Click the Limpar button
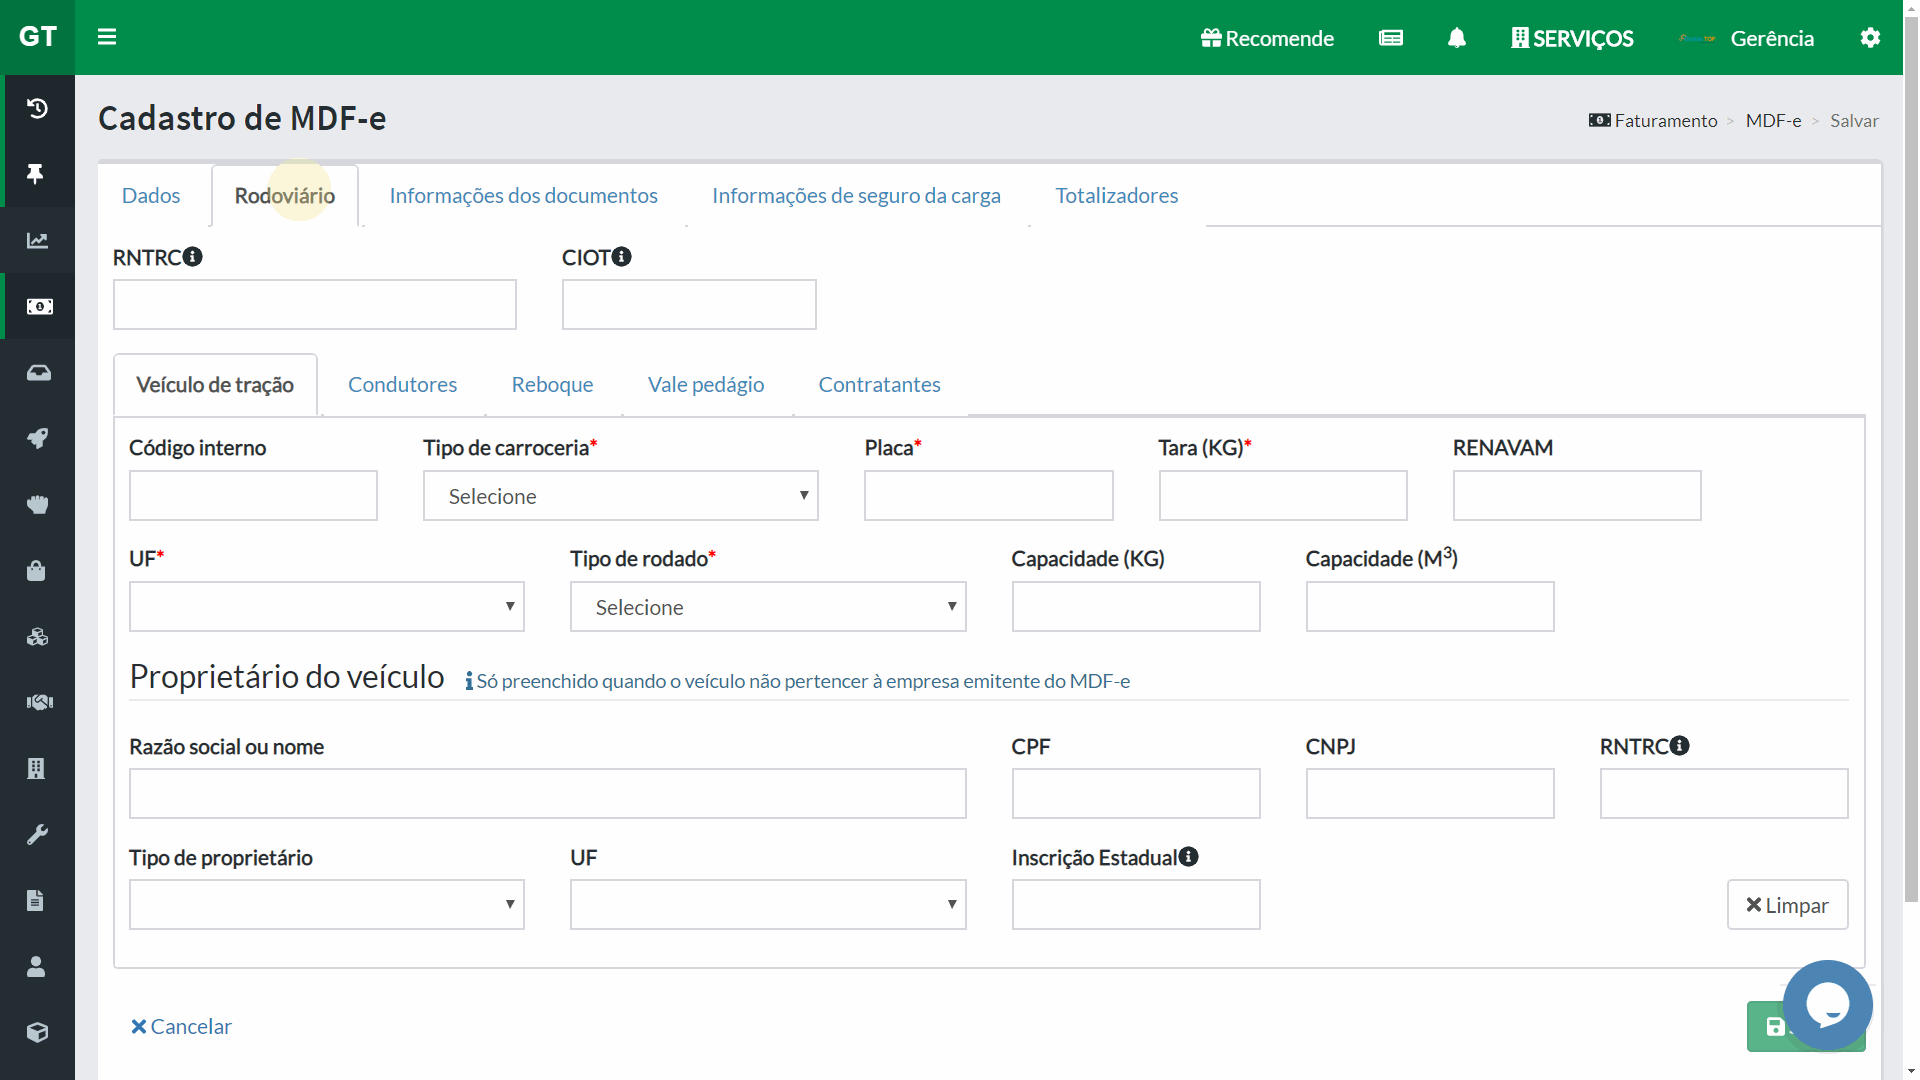Image resolution: width=1920 pixels, height=1080 pixels. coord(1787,905)
